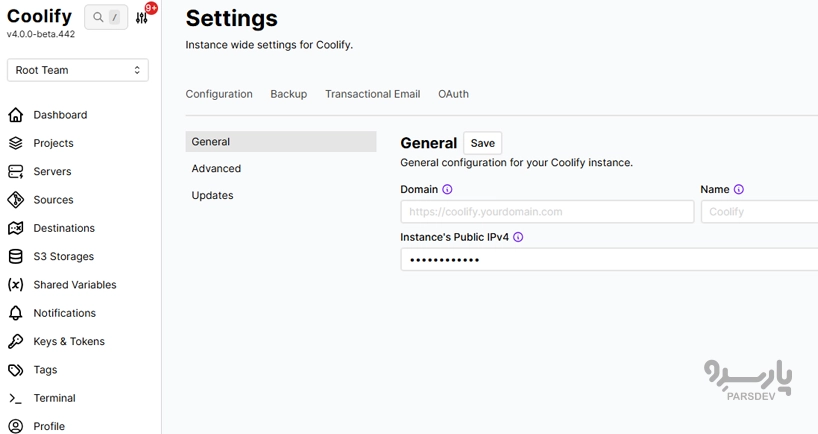The height and width of the screenshot is (434, 818).
Task: Open the Transactional Email tab
Action: (372, 94)
